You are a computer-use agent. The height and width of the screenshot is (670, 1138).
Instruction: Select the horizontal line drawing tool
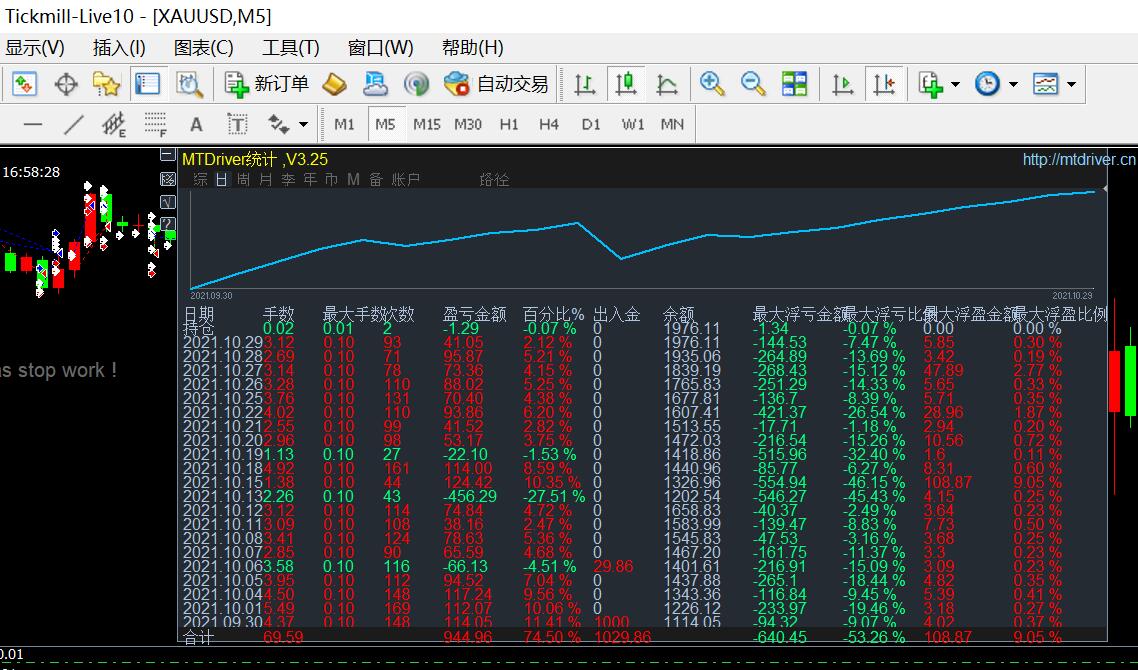click(x=33, y=125)
